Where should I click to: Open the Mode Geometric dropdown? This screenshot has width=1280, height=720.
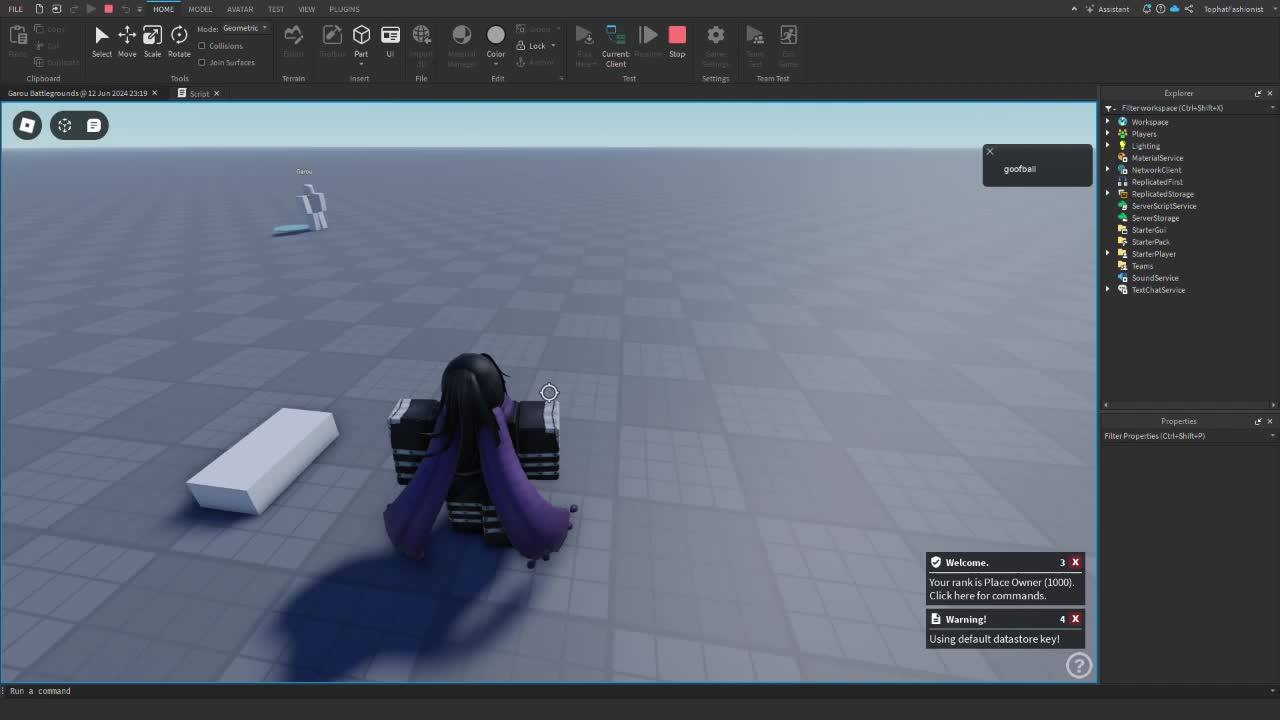click(x=245, y=28)
